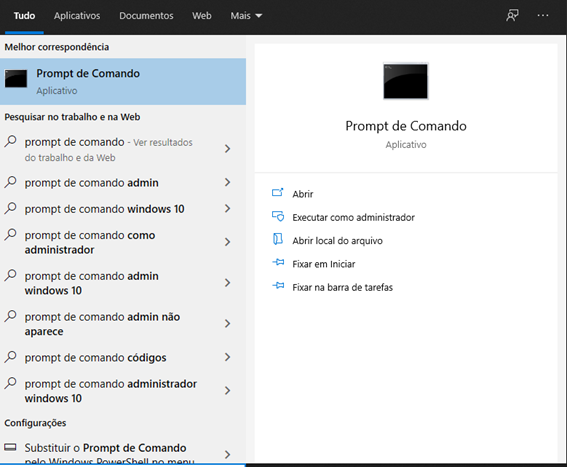Expand arrow for 'prompt de comando admin não aparece'
567x467 pixels.
[227, 323]
